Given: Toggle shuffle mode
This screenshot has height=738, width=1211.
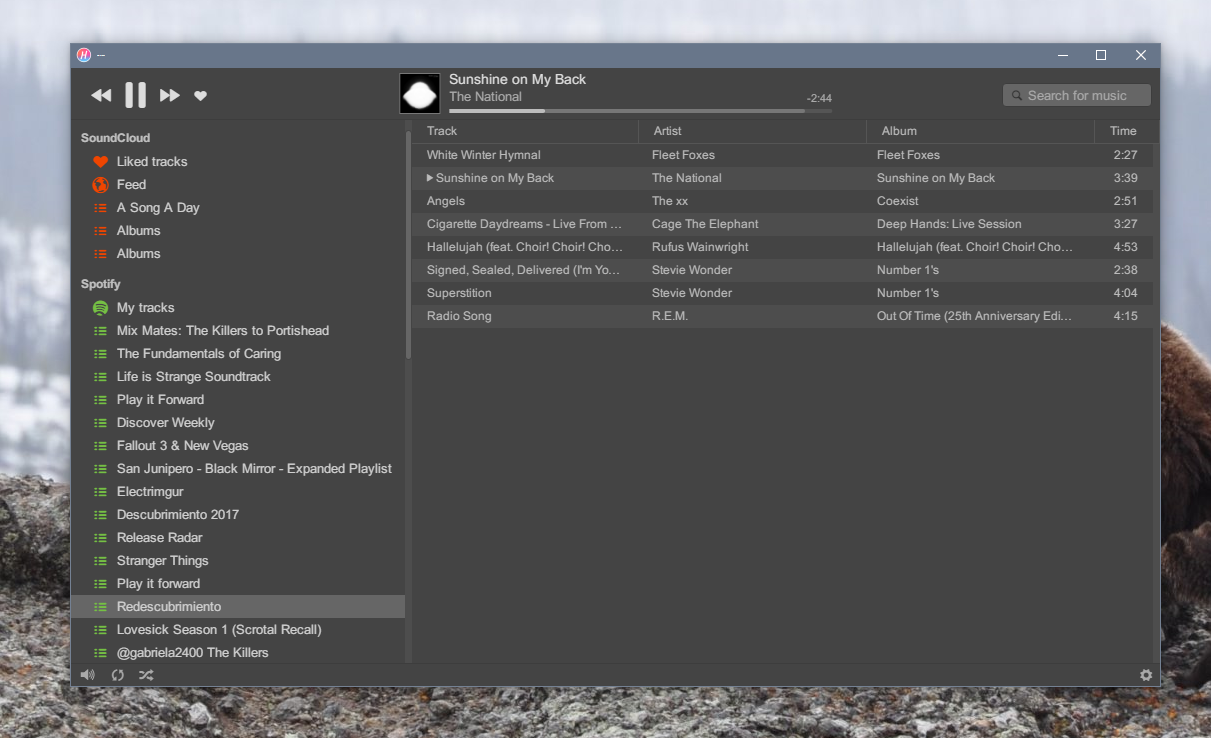Looking at the screenshot, I should pos(146,675).
